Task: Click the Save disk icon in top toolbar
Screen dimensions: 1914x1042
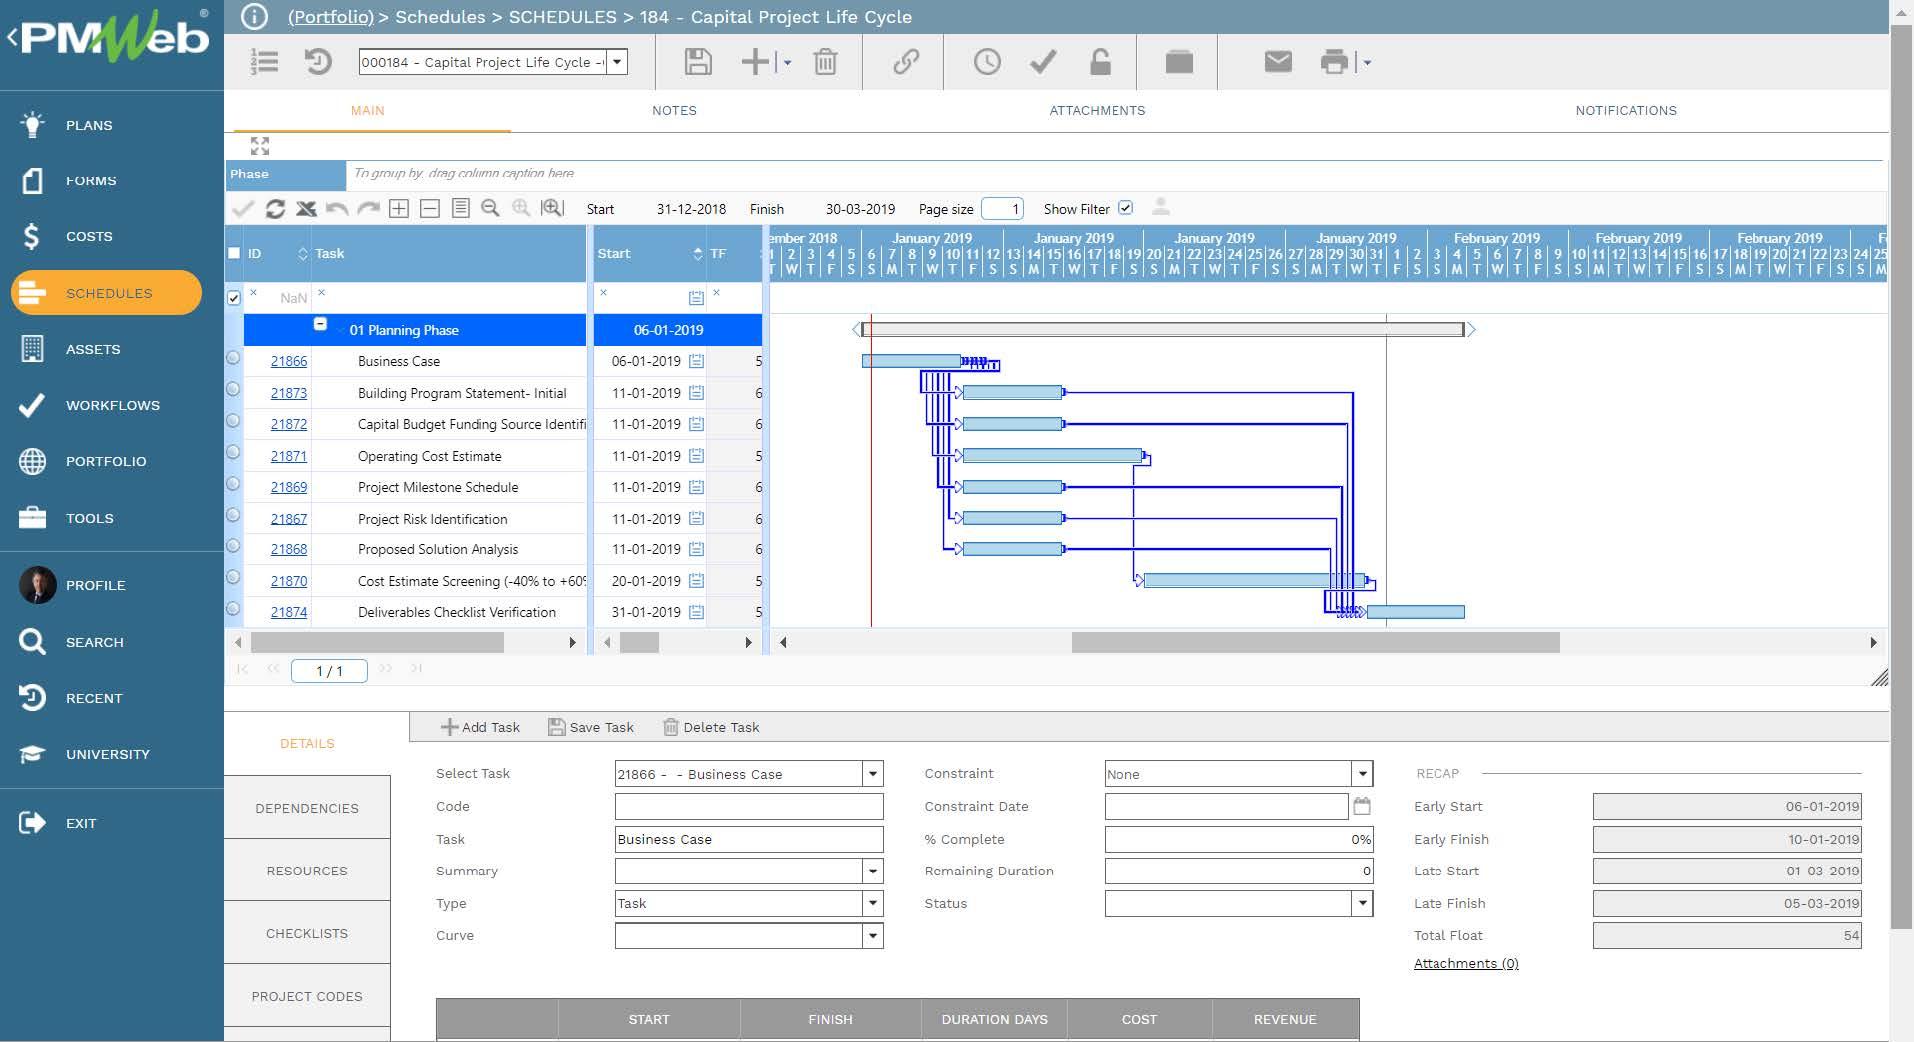Action: pos(697,62)
